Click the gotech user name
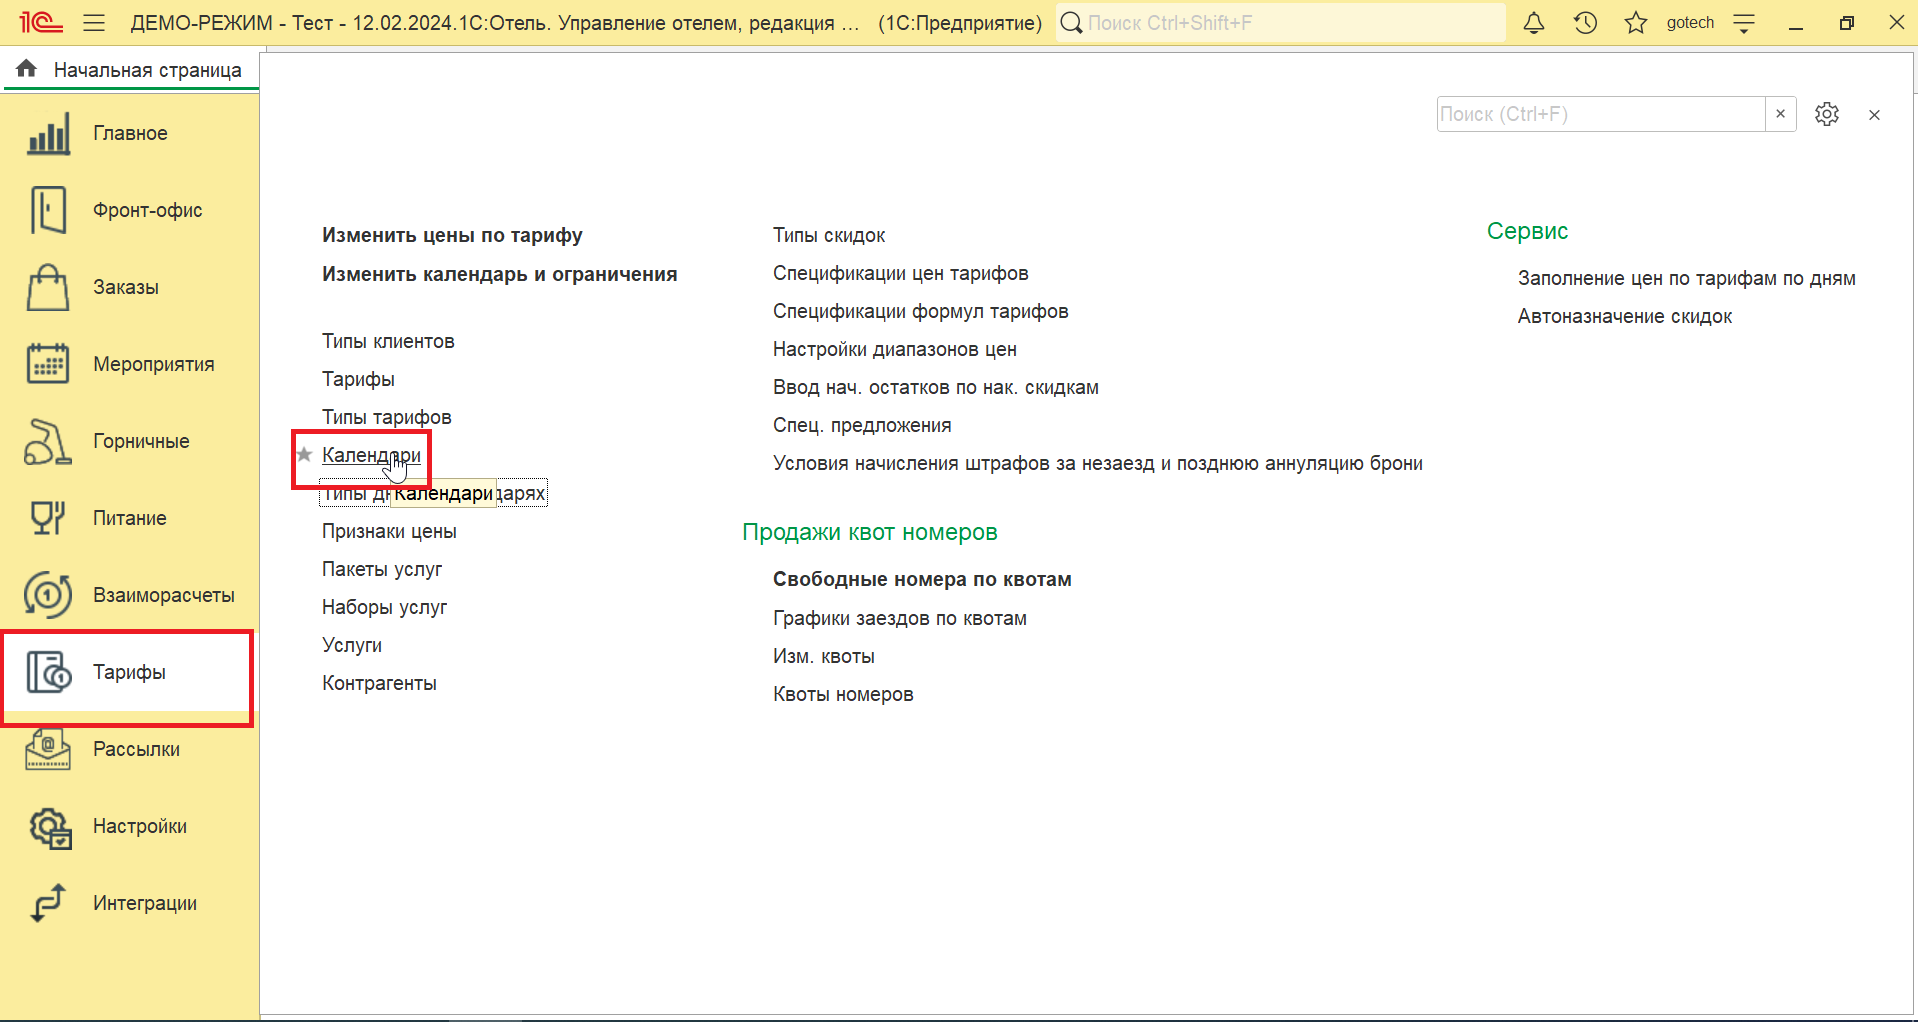This screenshot has width=1918, height=1022. coord(1690,22)
